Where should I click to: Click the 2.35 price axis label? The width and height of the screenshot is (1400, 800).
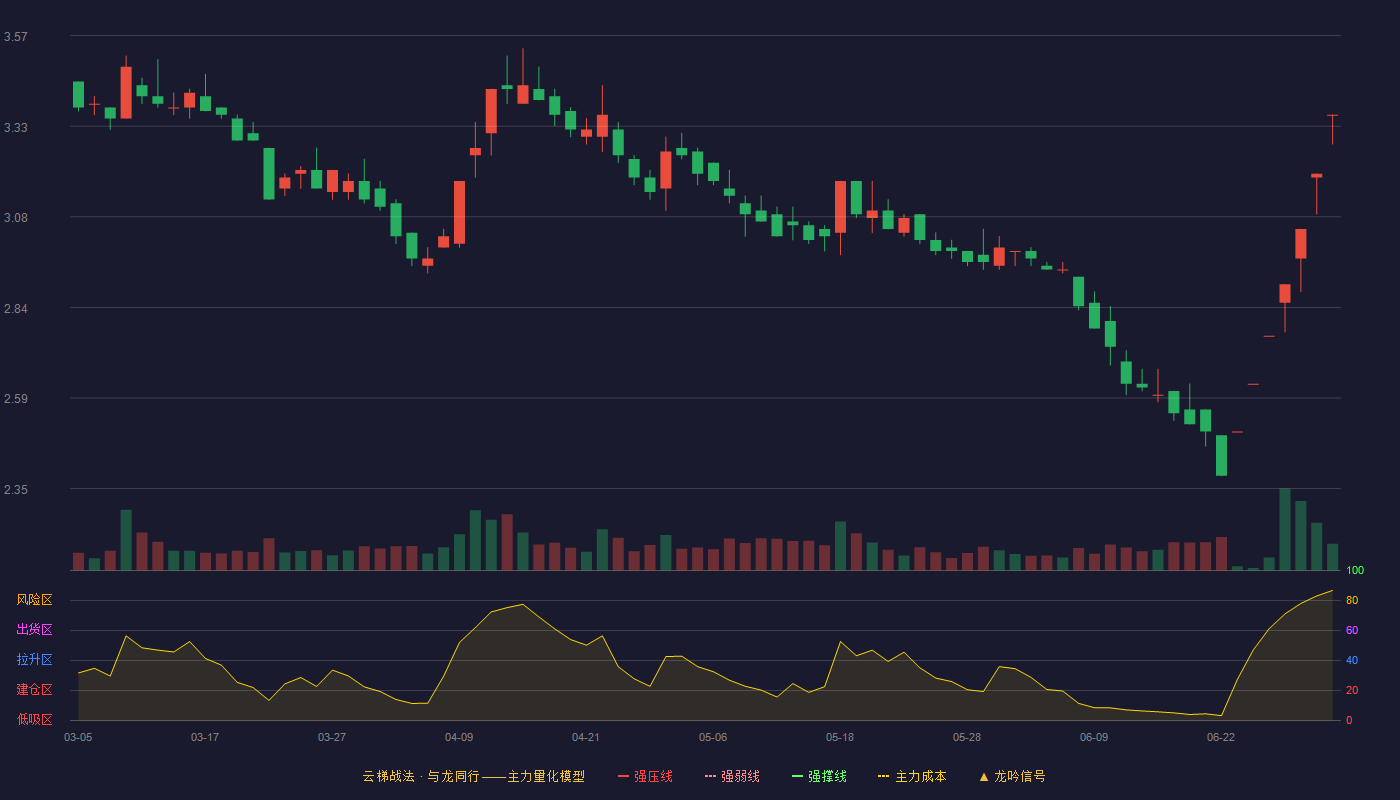(x=15, y=490)
